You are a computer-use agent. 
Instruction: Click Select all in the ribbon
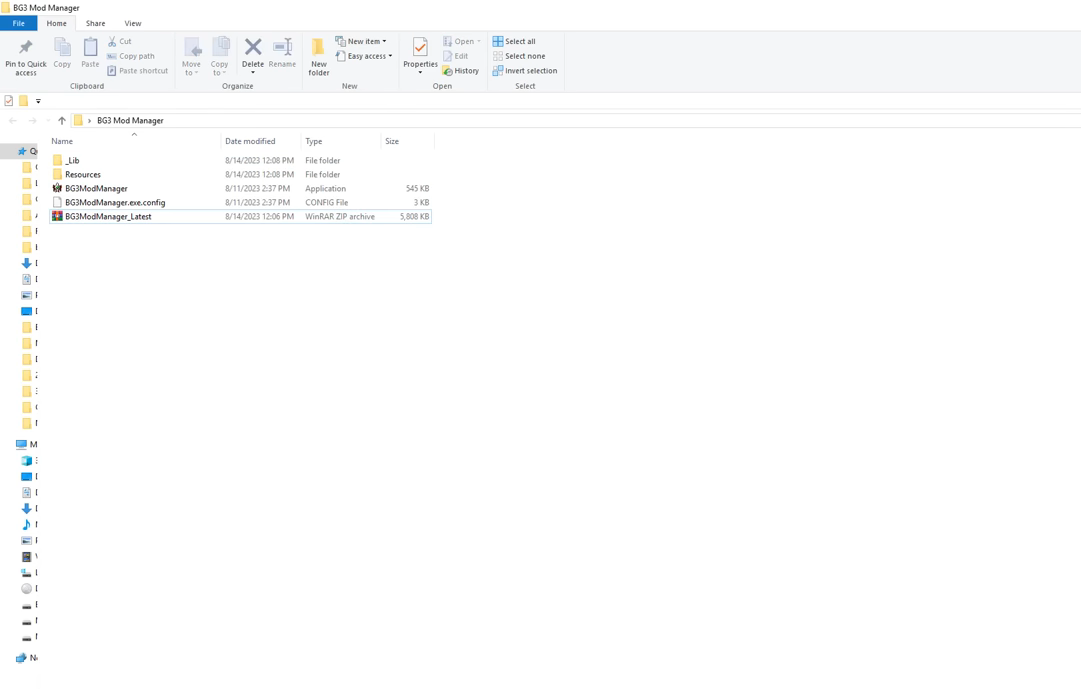click(x=514, y=41)
